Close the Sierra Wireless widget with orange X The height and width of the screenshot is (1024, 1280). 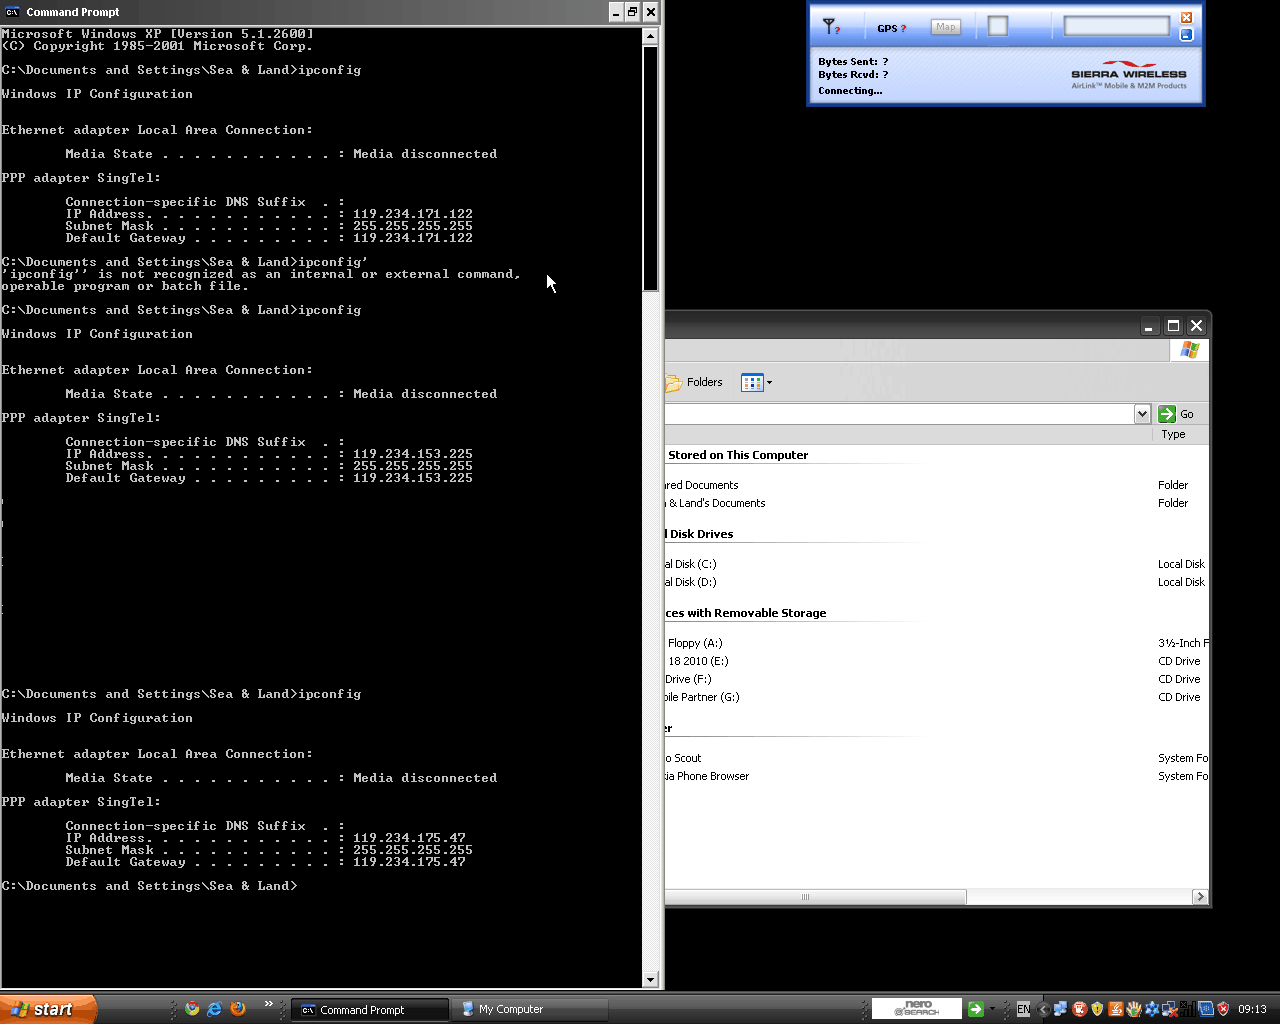click(1186, 18)
